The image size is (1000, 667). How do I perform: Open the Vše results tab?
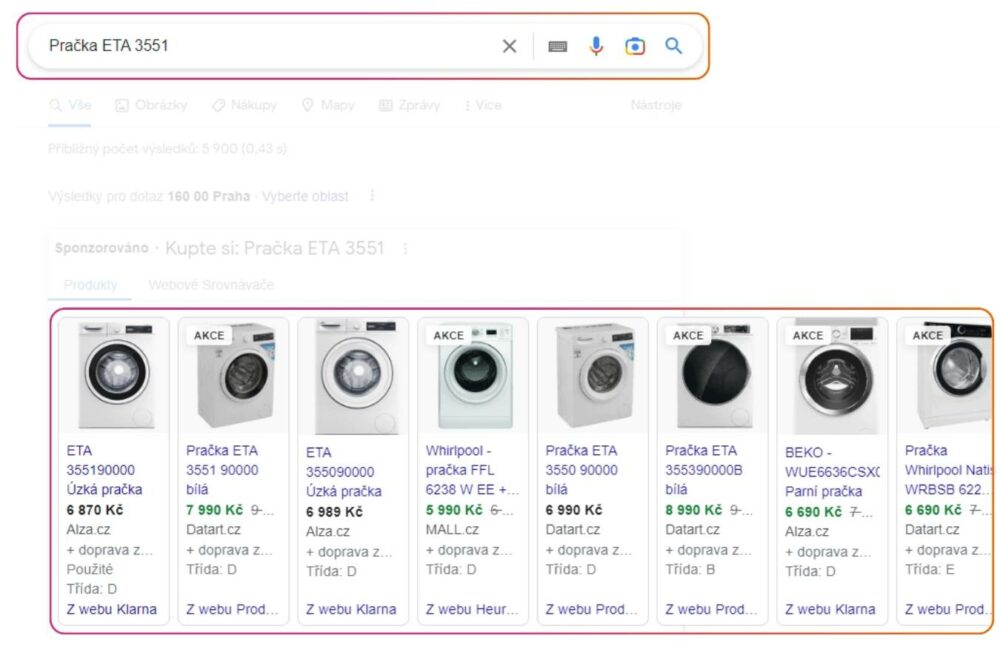pyautogui.click(x=70, y=105)
